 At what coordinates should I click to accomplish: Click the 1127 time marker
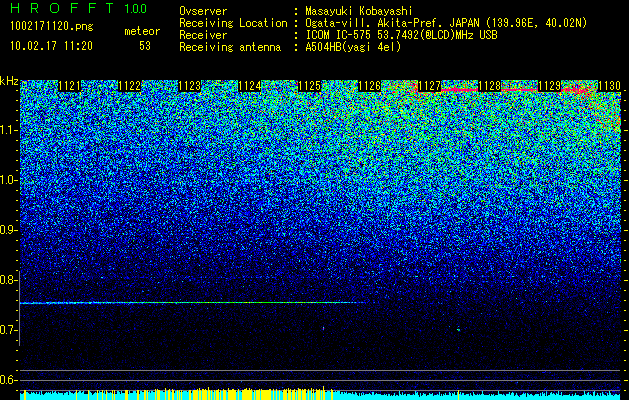430,86
